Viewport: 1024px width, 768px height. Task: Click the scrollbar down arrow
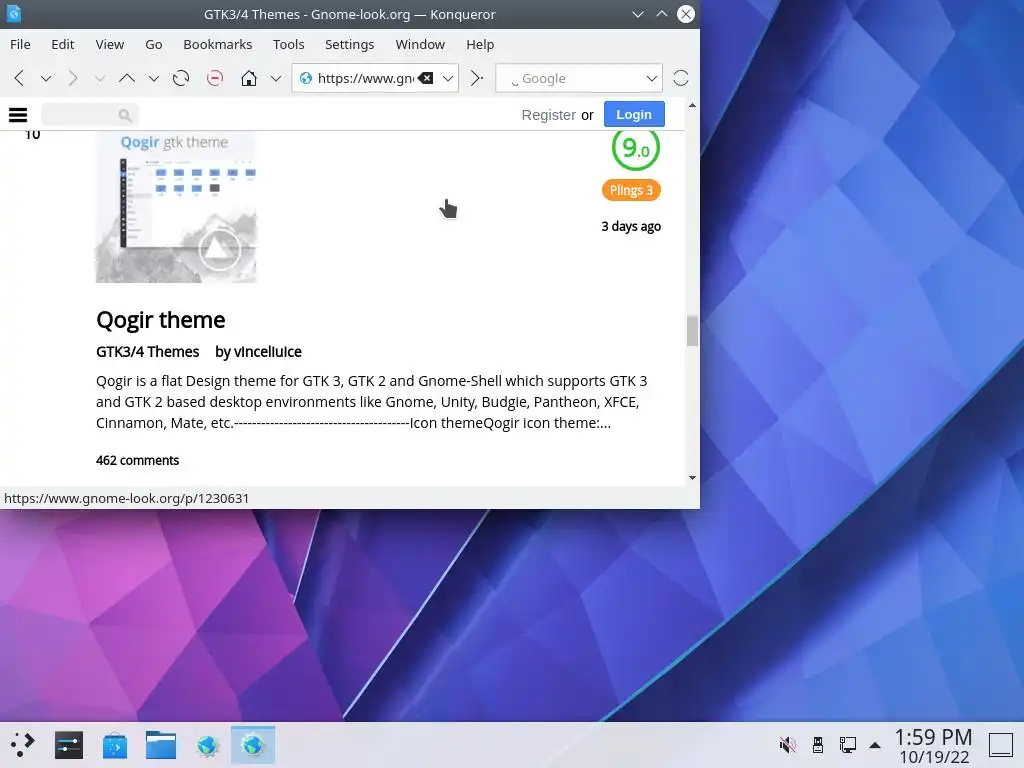pos(692,478)
